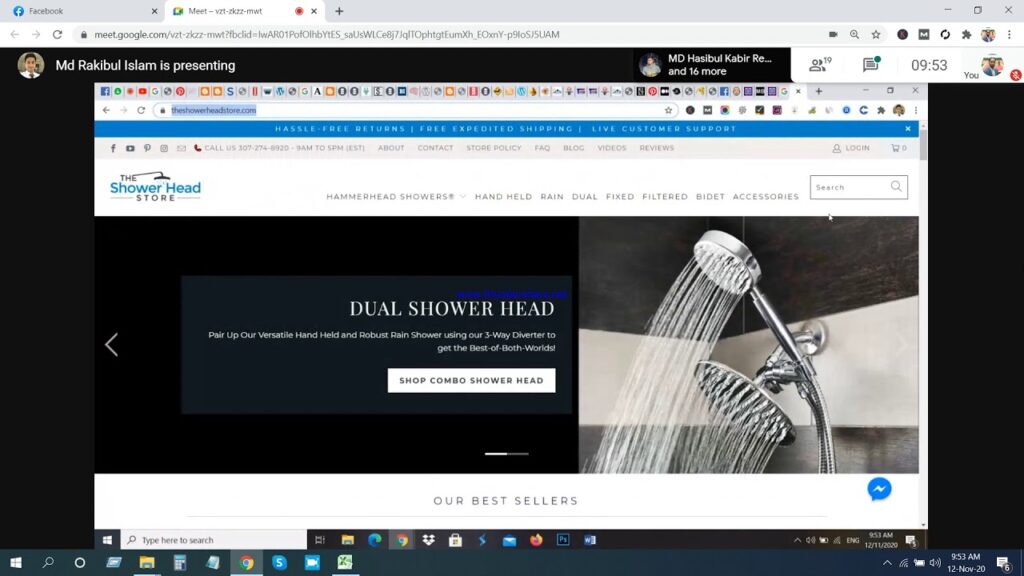Open the Meet chat icon
This screenshot has height=576, width=1024.
(x=871, y=65)
